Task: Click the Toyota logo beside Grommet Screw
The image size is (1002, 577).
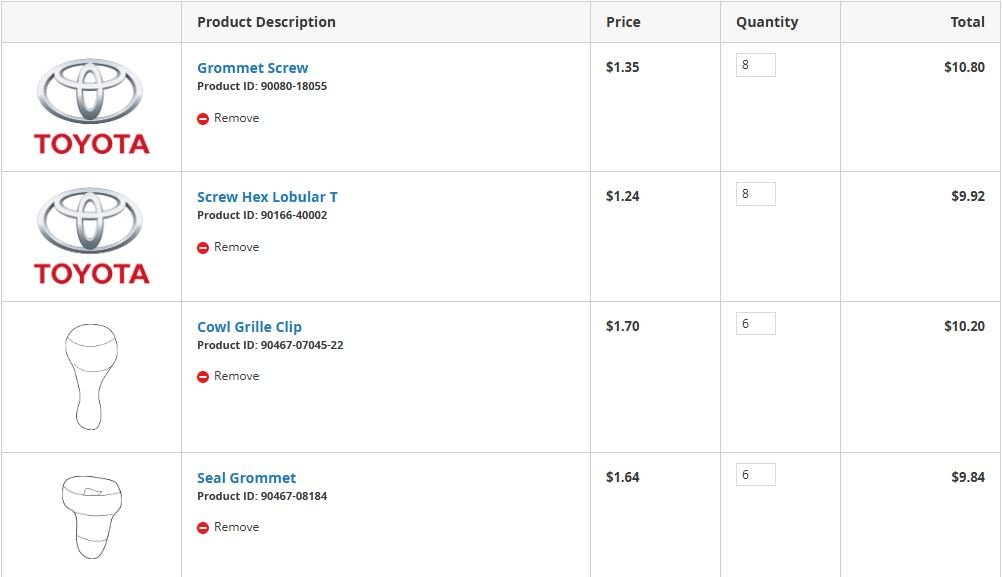Action: pos(91,107)
